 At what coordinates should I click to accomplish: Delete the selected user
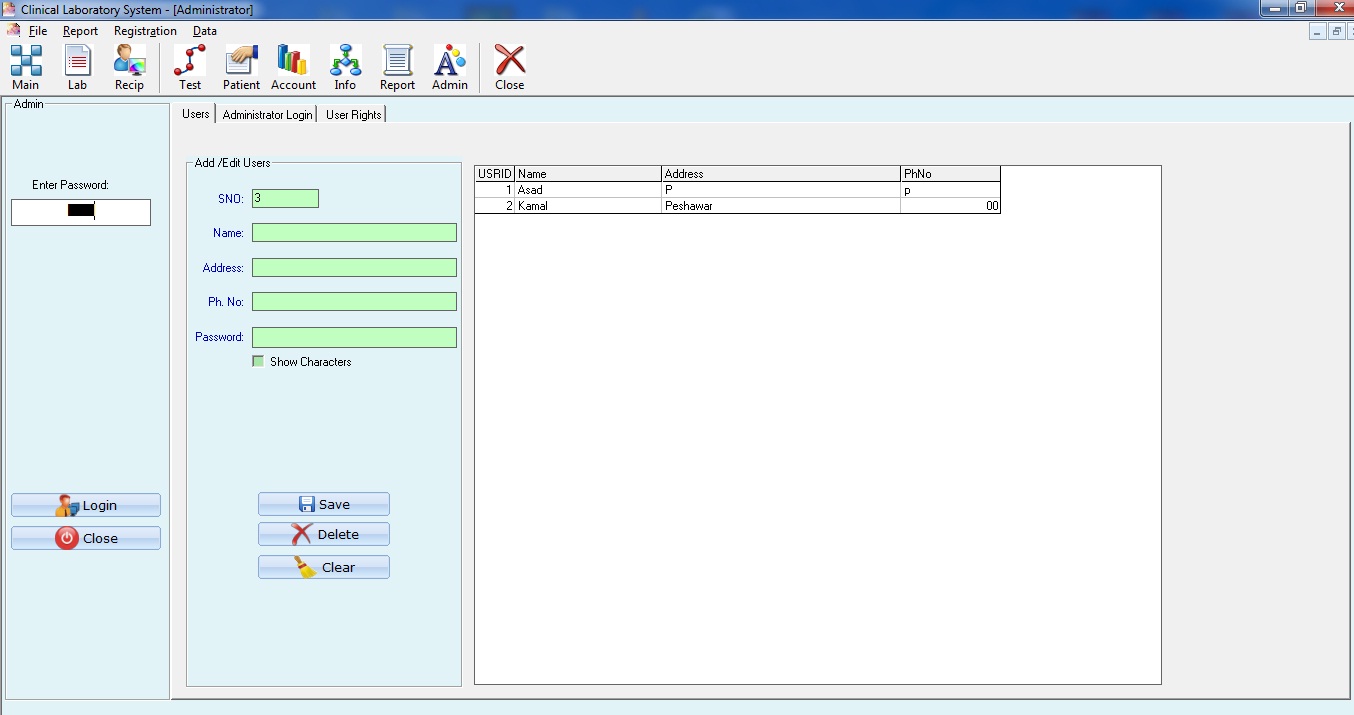click(324, 534)
